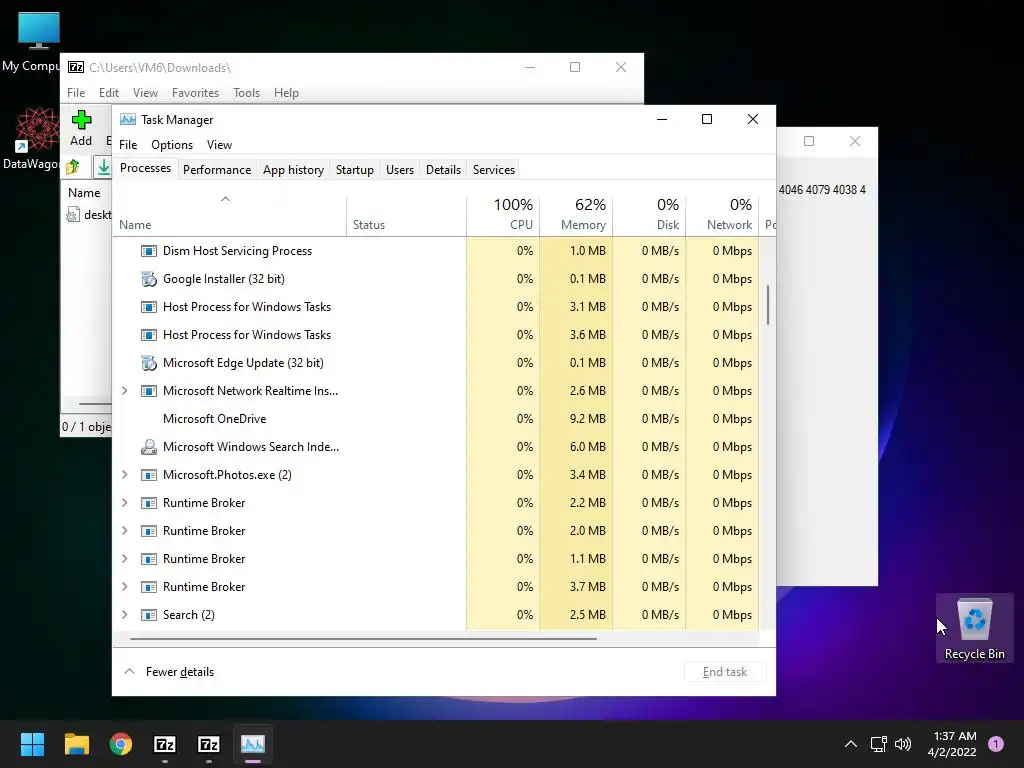Image resolution: width=1024 pixels, height=768 pixels.
Task: Open the 7-Zip Help menu
Action: [x=286, y=93]
